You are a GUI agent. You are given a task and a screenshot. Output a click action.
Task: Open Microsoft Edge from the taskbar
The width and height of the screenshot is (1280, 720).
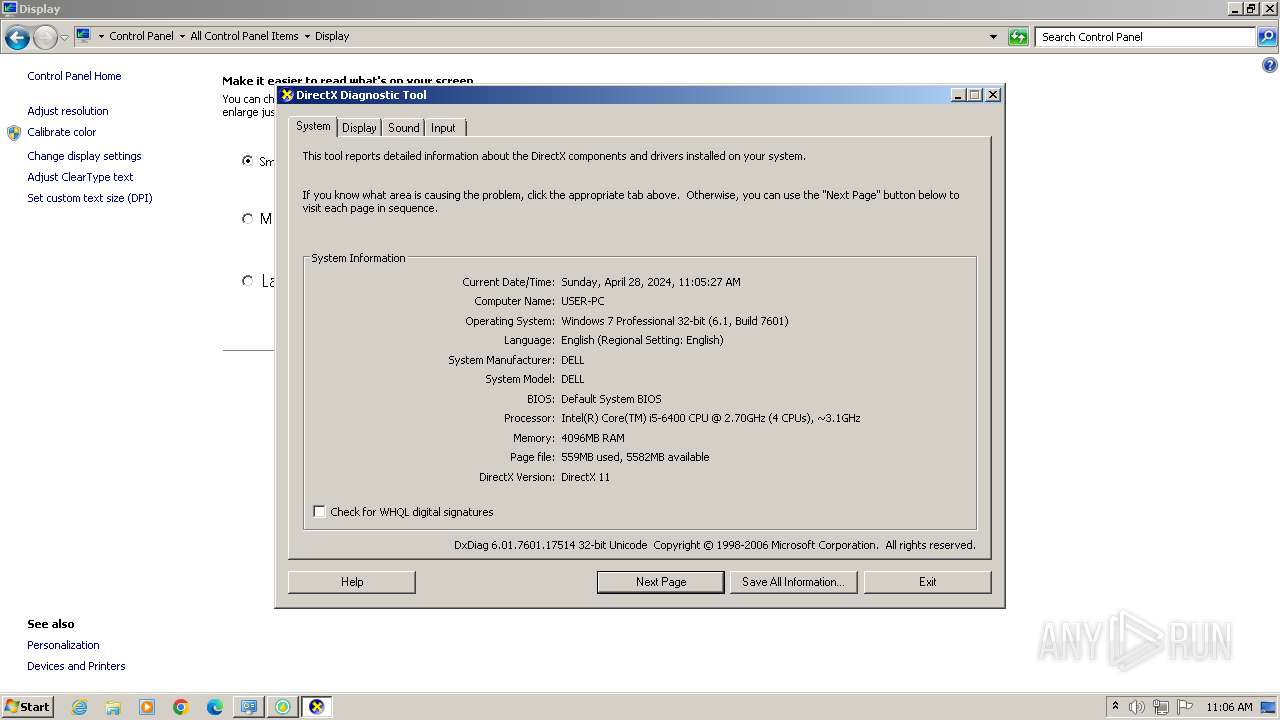coord(215,707)
